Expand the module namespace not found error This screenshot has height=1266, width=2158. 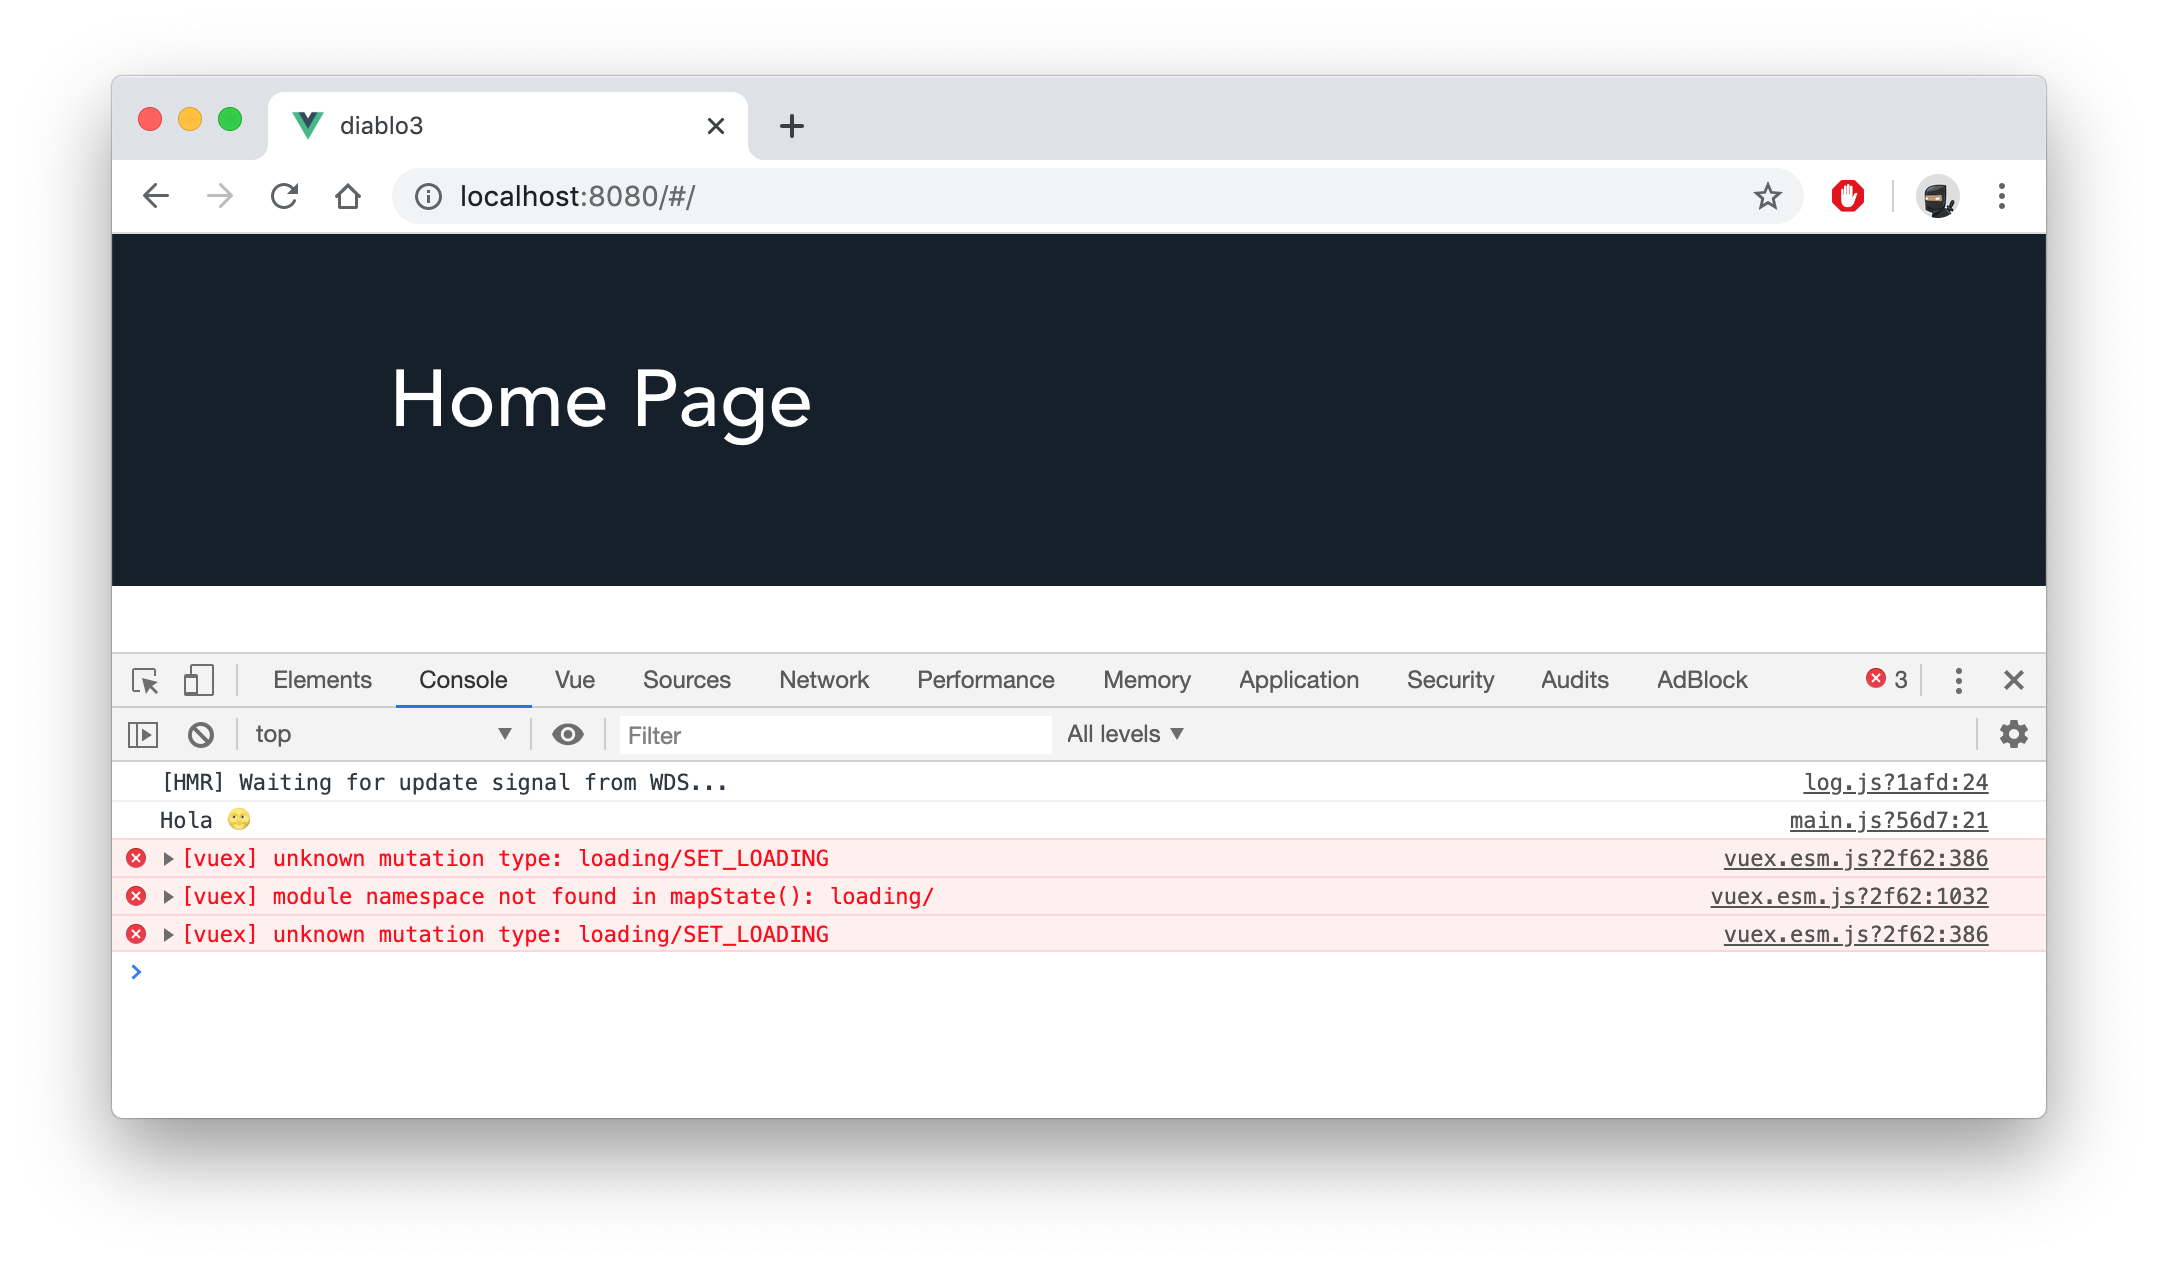pyautogui.click(x=169, y=897)
